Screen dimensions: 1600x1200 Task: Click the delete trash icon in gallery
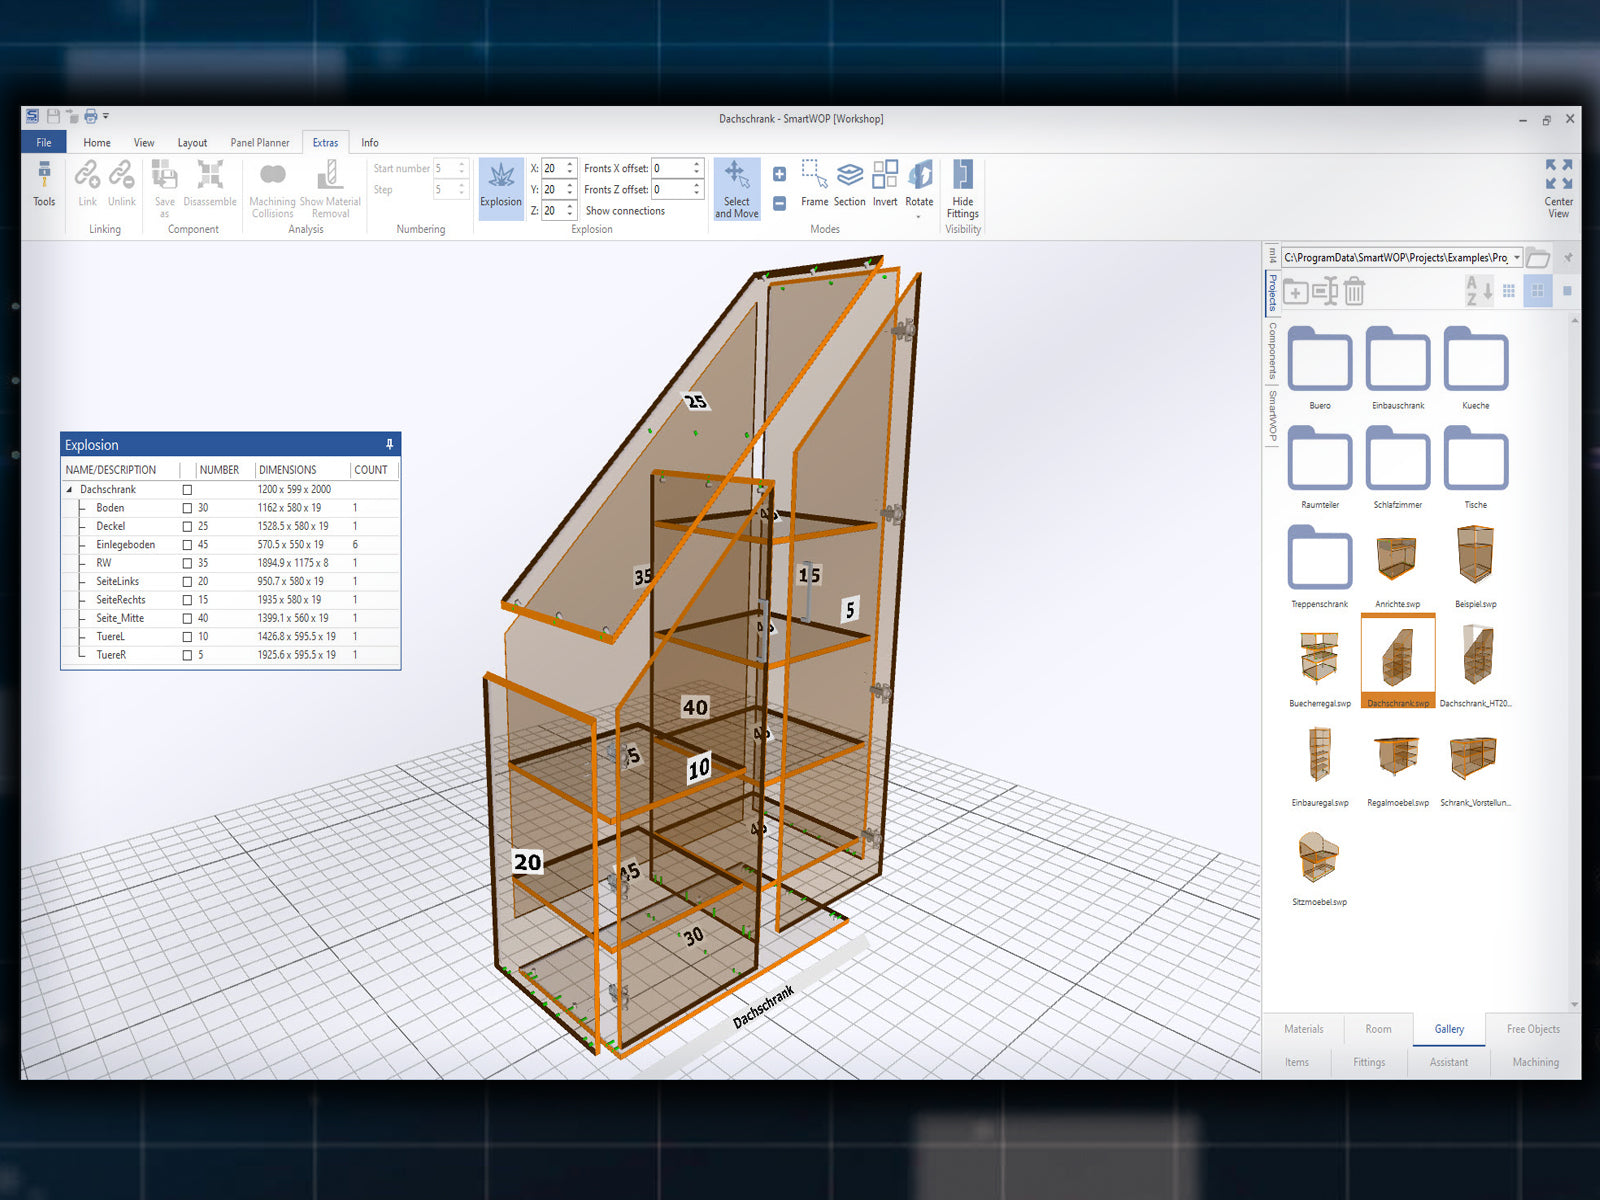(1354, 291)
